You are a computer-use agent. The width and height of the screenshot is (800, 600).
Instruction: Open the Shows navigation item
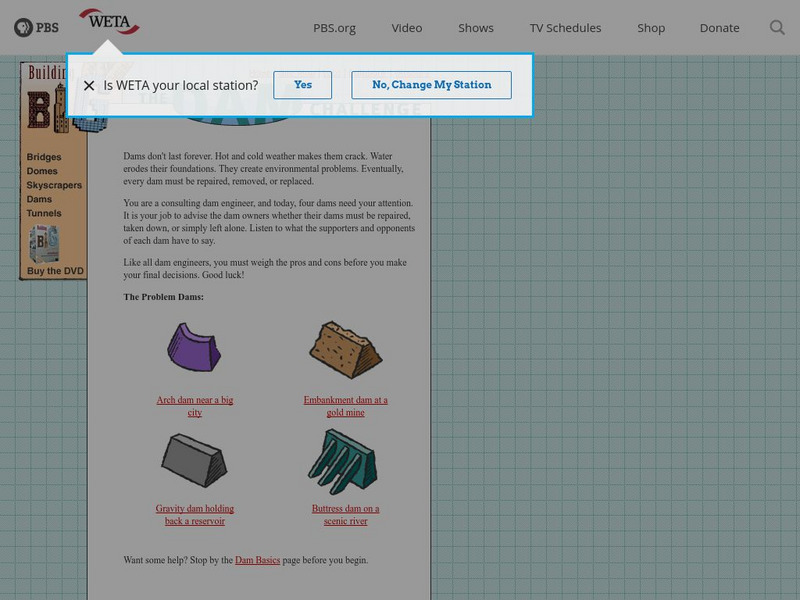click(476, 28)
